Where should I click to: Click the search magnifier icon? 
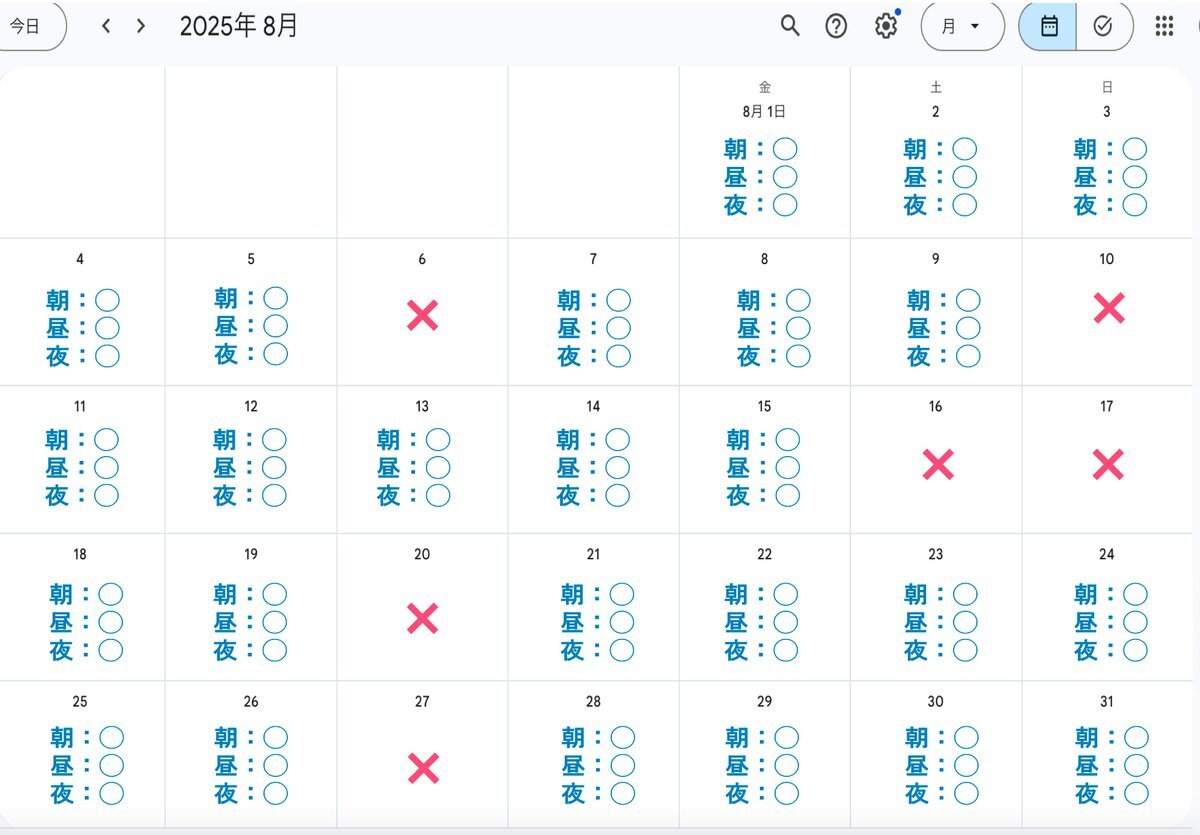point(790,26)
